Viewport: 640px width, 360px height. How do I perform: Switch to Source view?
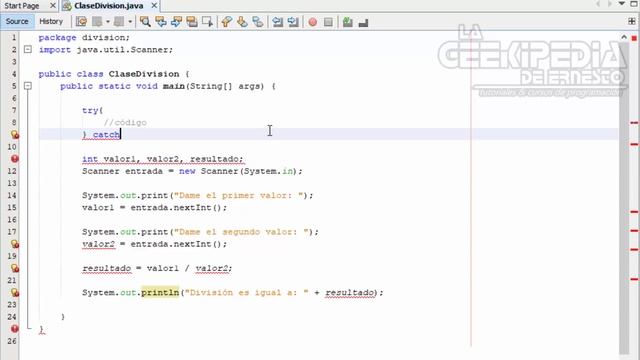tap(17, 21)
